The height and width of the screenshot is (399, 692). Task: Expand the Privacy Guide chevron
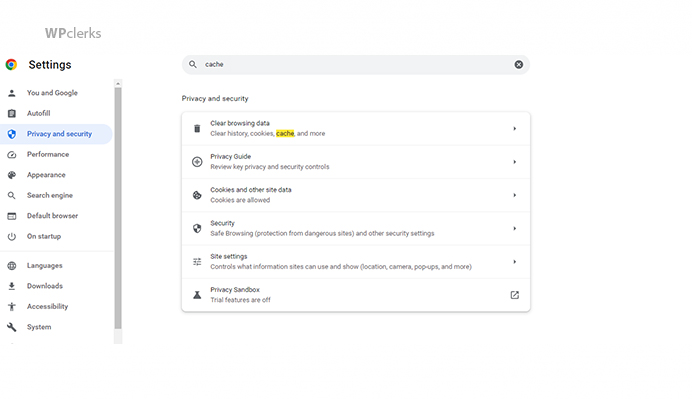(515, 162)
